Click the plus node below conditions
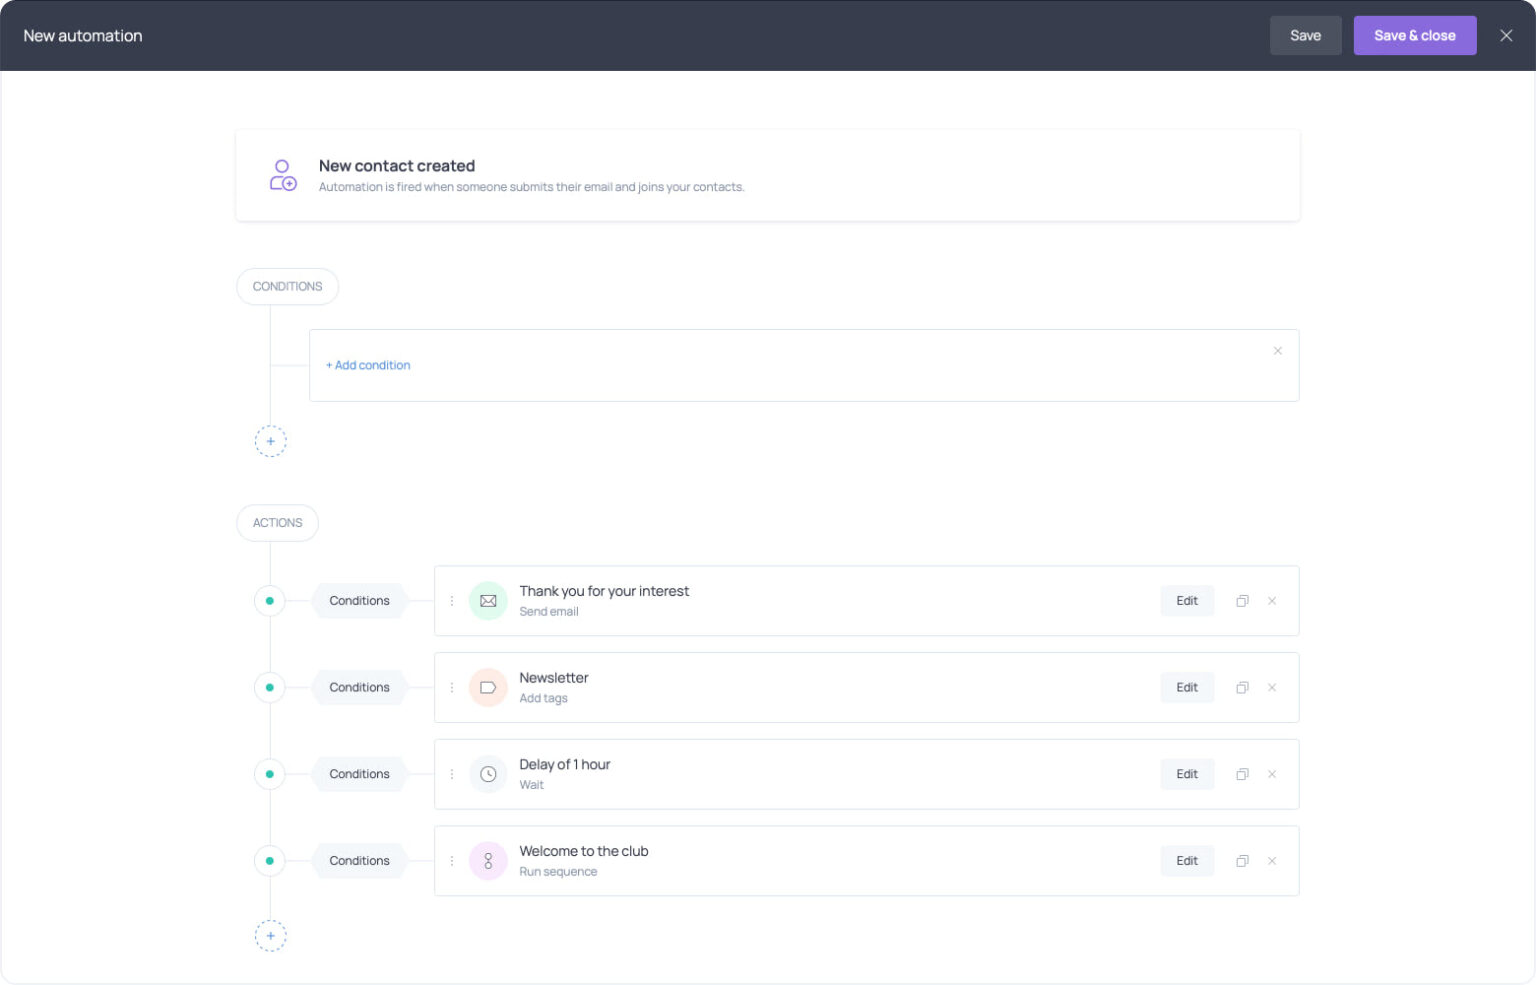The image size is (1536, 985). point(270,441)
